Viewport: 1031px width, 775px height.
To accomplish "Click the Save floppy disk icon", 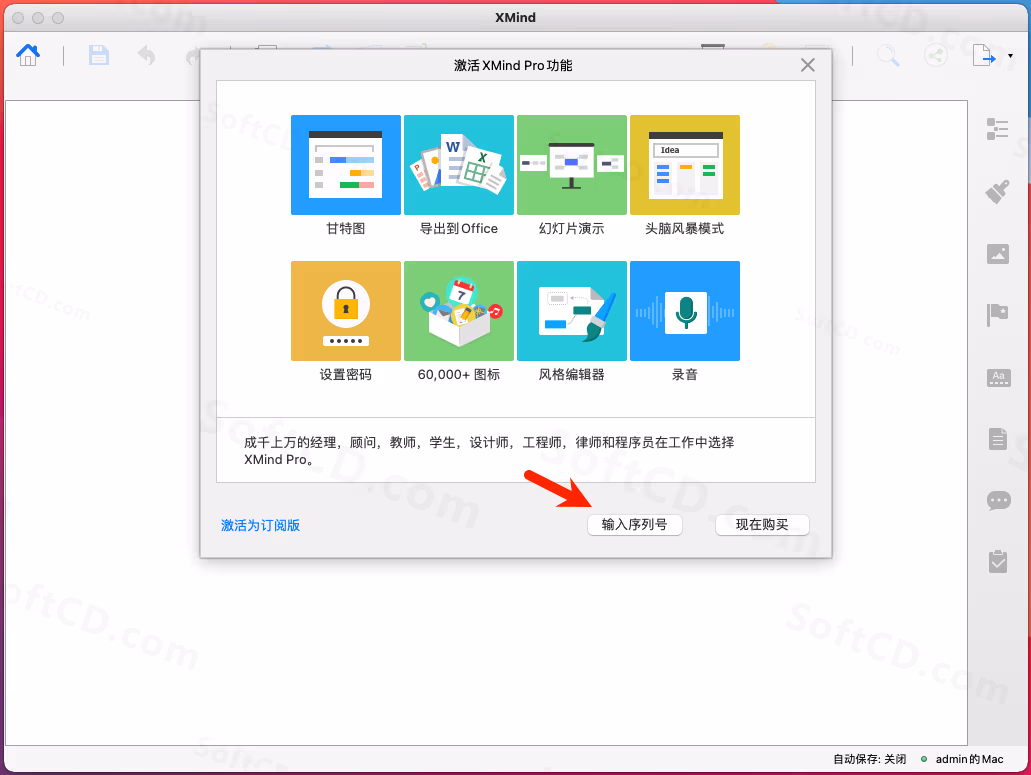I will [99, 55].
